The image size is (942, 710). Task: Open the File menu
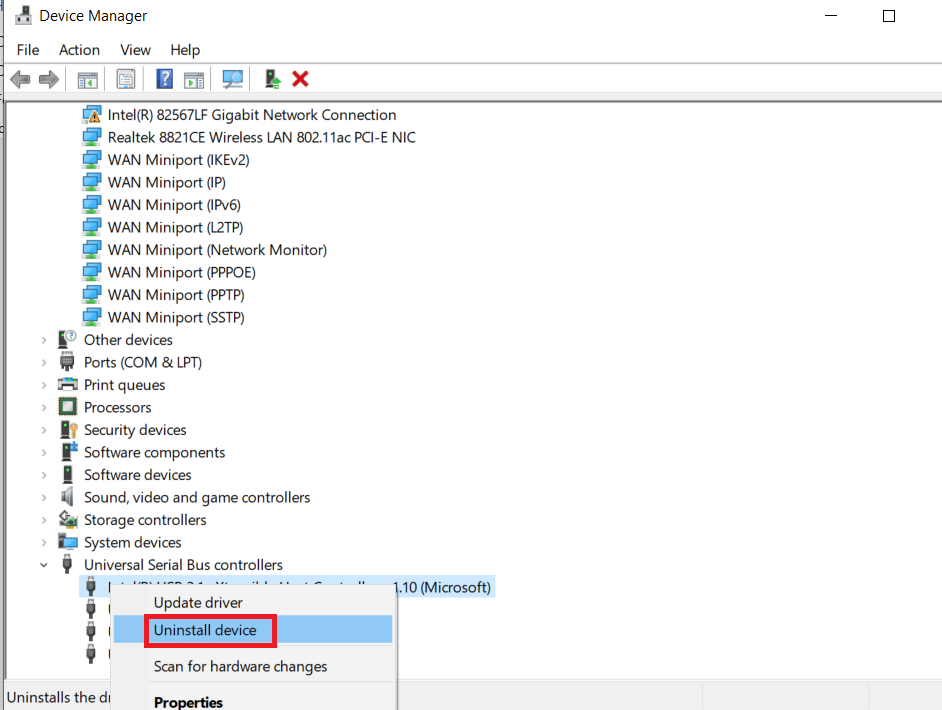(28, 50)
